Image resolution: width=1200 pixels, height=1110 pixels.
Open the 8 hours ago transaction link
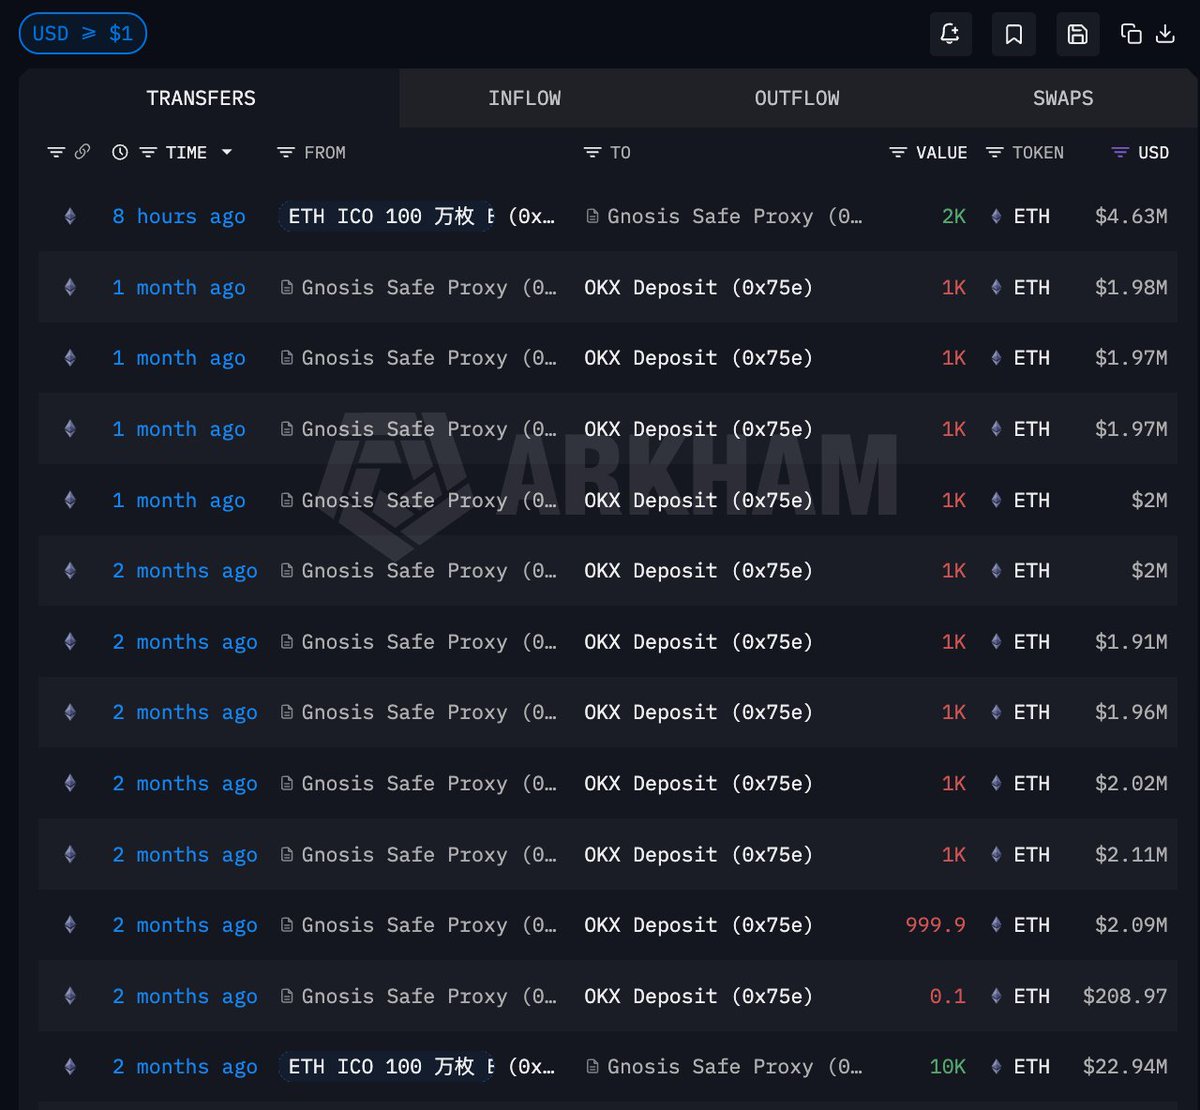179,216
